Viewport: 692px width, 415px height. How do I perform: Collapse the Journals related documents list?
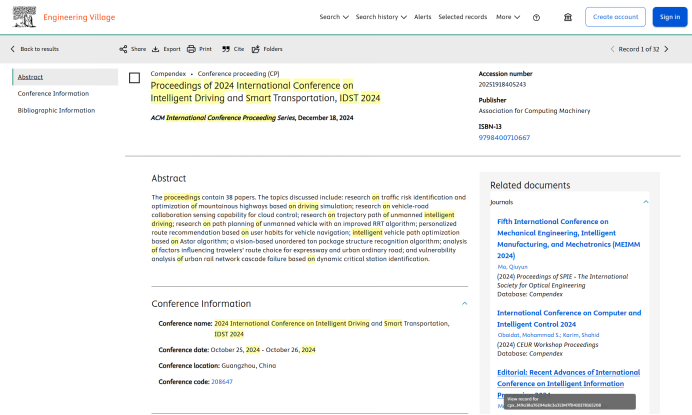click(x=646, y=201)
